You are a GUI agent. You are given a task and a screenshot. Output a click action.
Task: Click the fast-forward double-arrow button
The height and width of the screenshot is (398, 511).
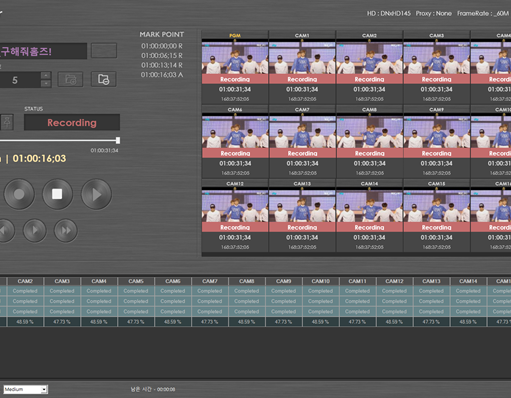[66, 230]
